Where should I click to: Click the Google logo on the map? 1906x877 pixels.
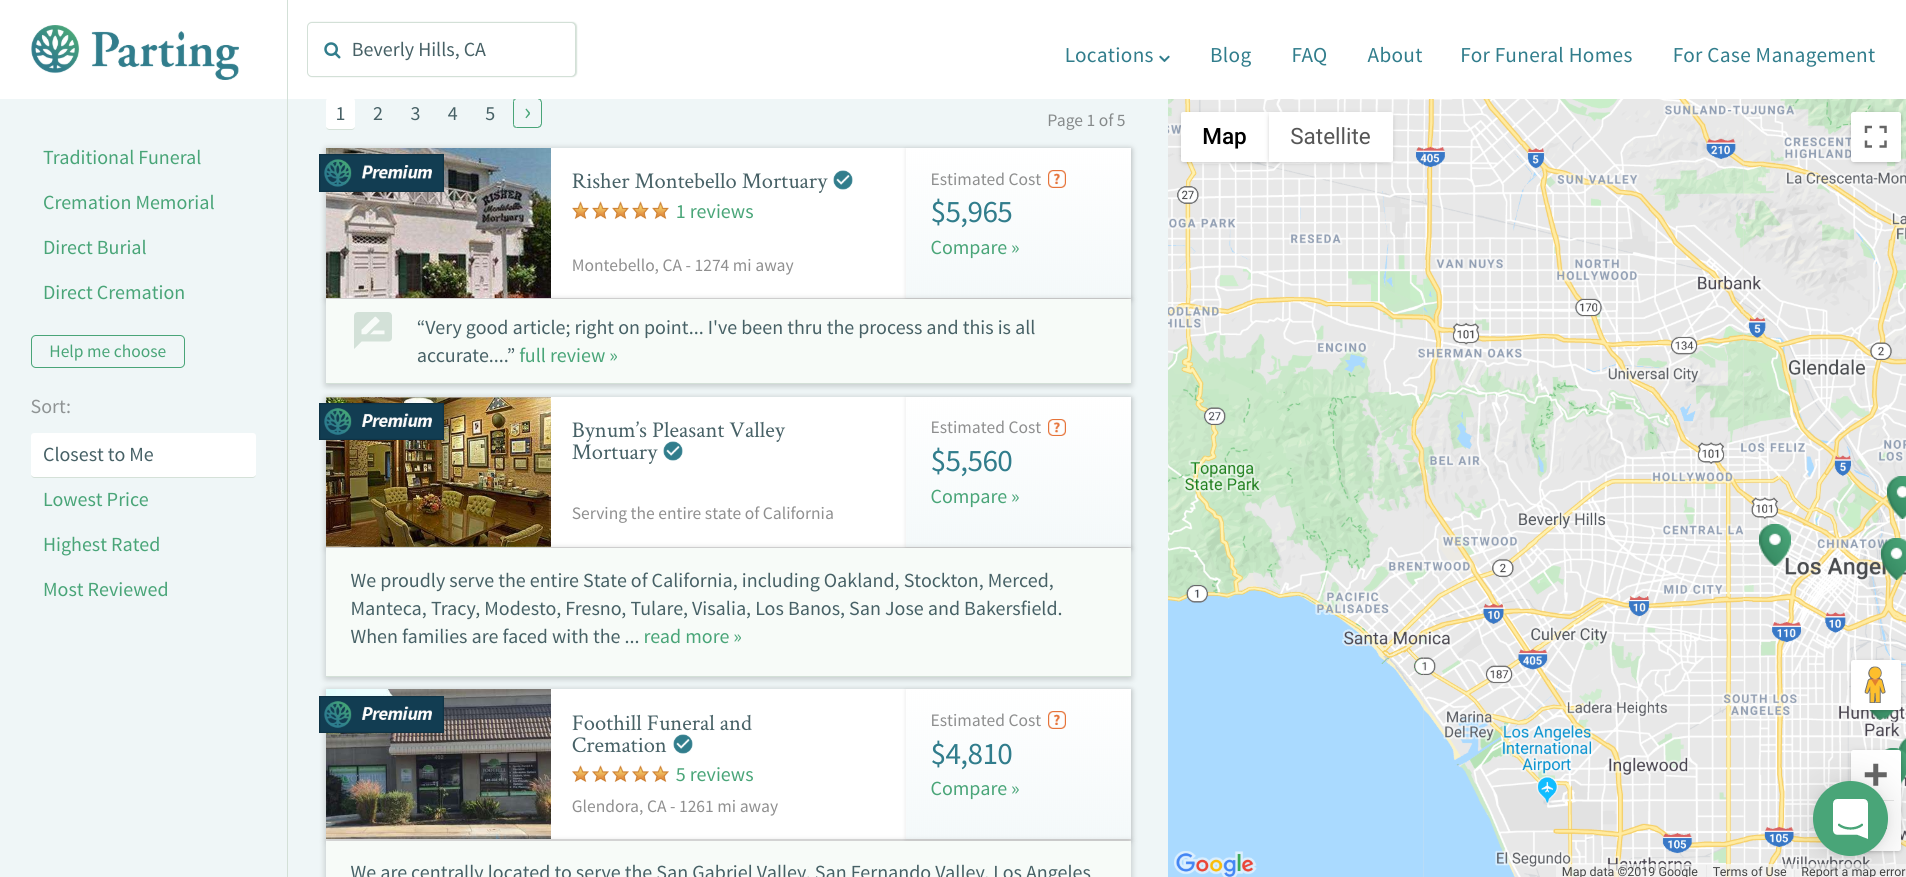point(1214,863)
